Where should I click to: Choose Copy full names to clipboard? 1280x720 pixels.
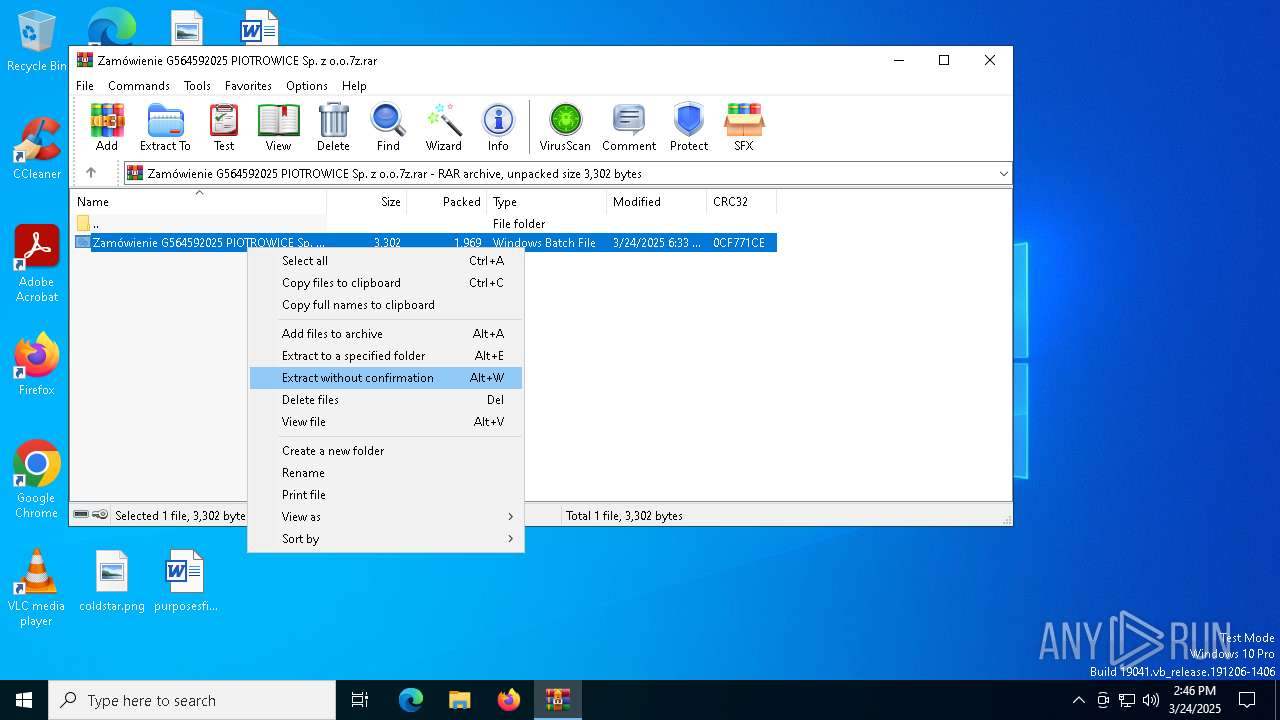(386, 305)
